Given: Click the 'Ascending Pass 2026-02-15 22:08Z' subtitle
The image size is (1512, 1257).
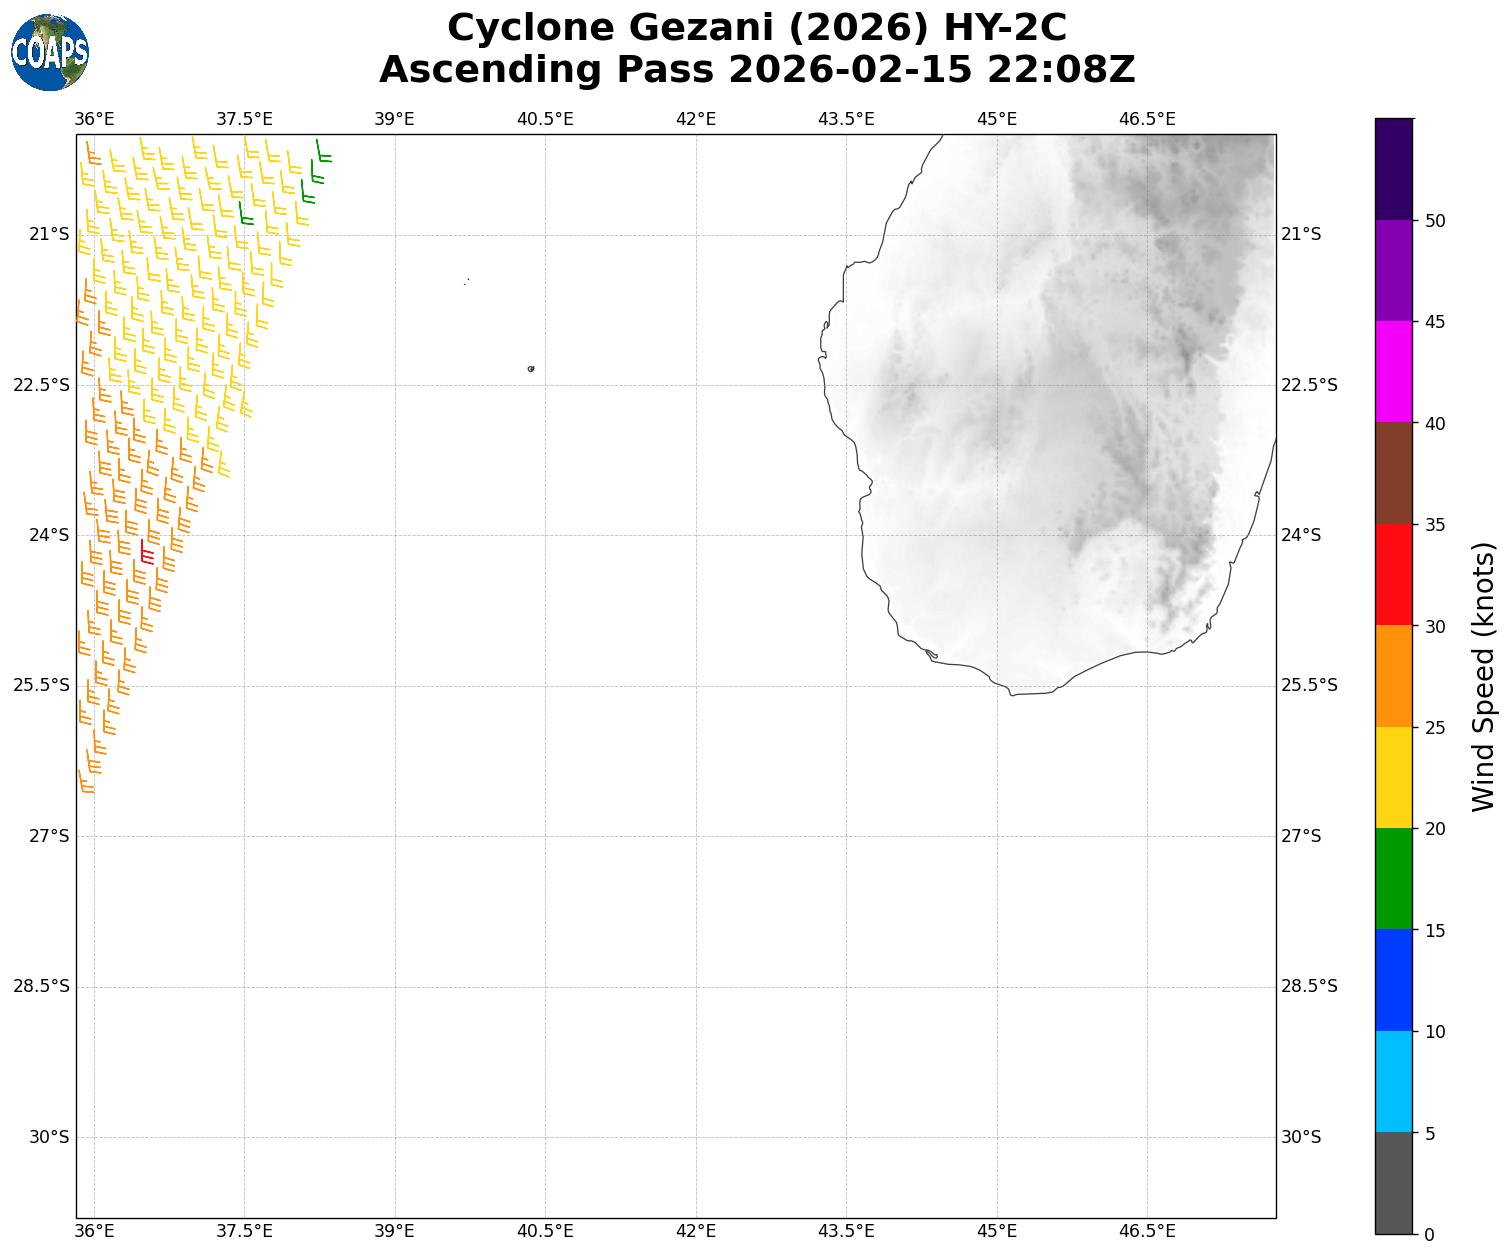Looking at the screenshot, I should click(x=757, y=70).
